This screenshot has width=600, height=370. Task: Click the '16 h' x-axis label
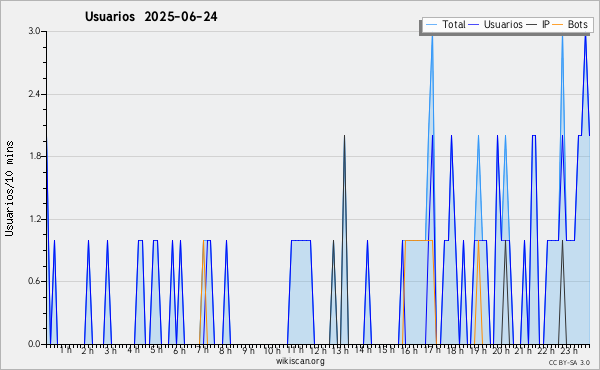coord(409,350)
